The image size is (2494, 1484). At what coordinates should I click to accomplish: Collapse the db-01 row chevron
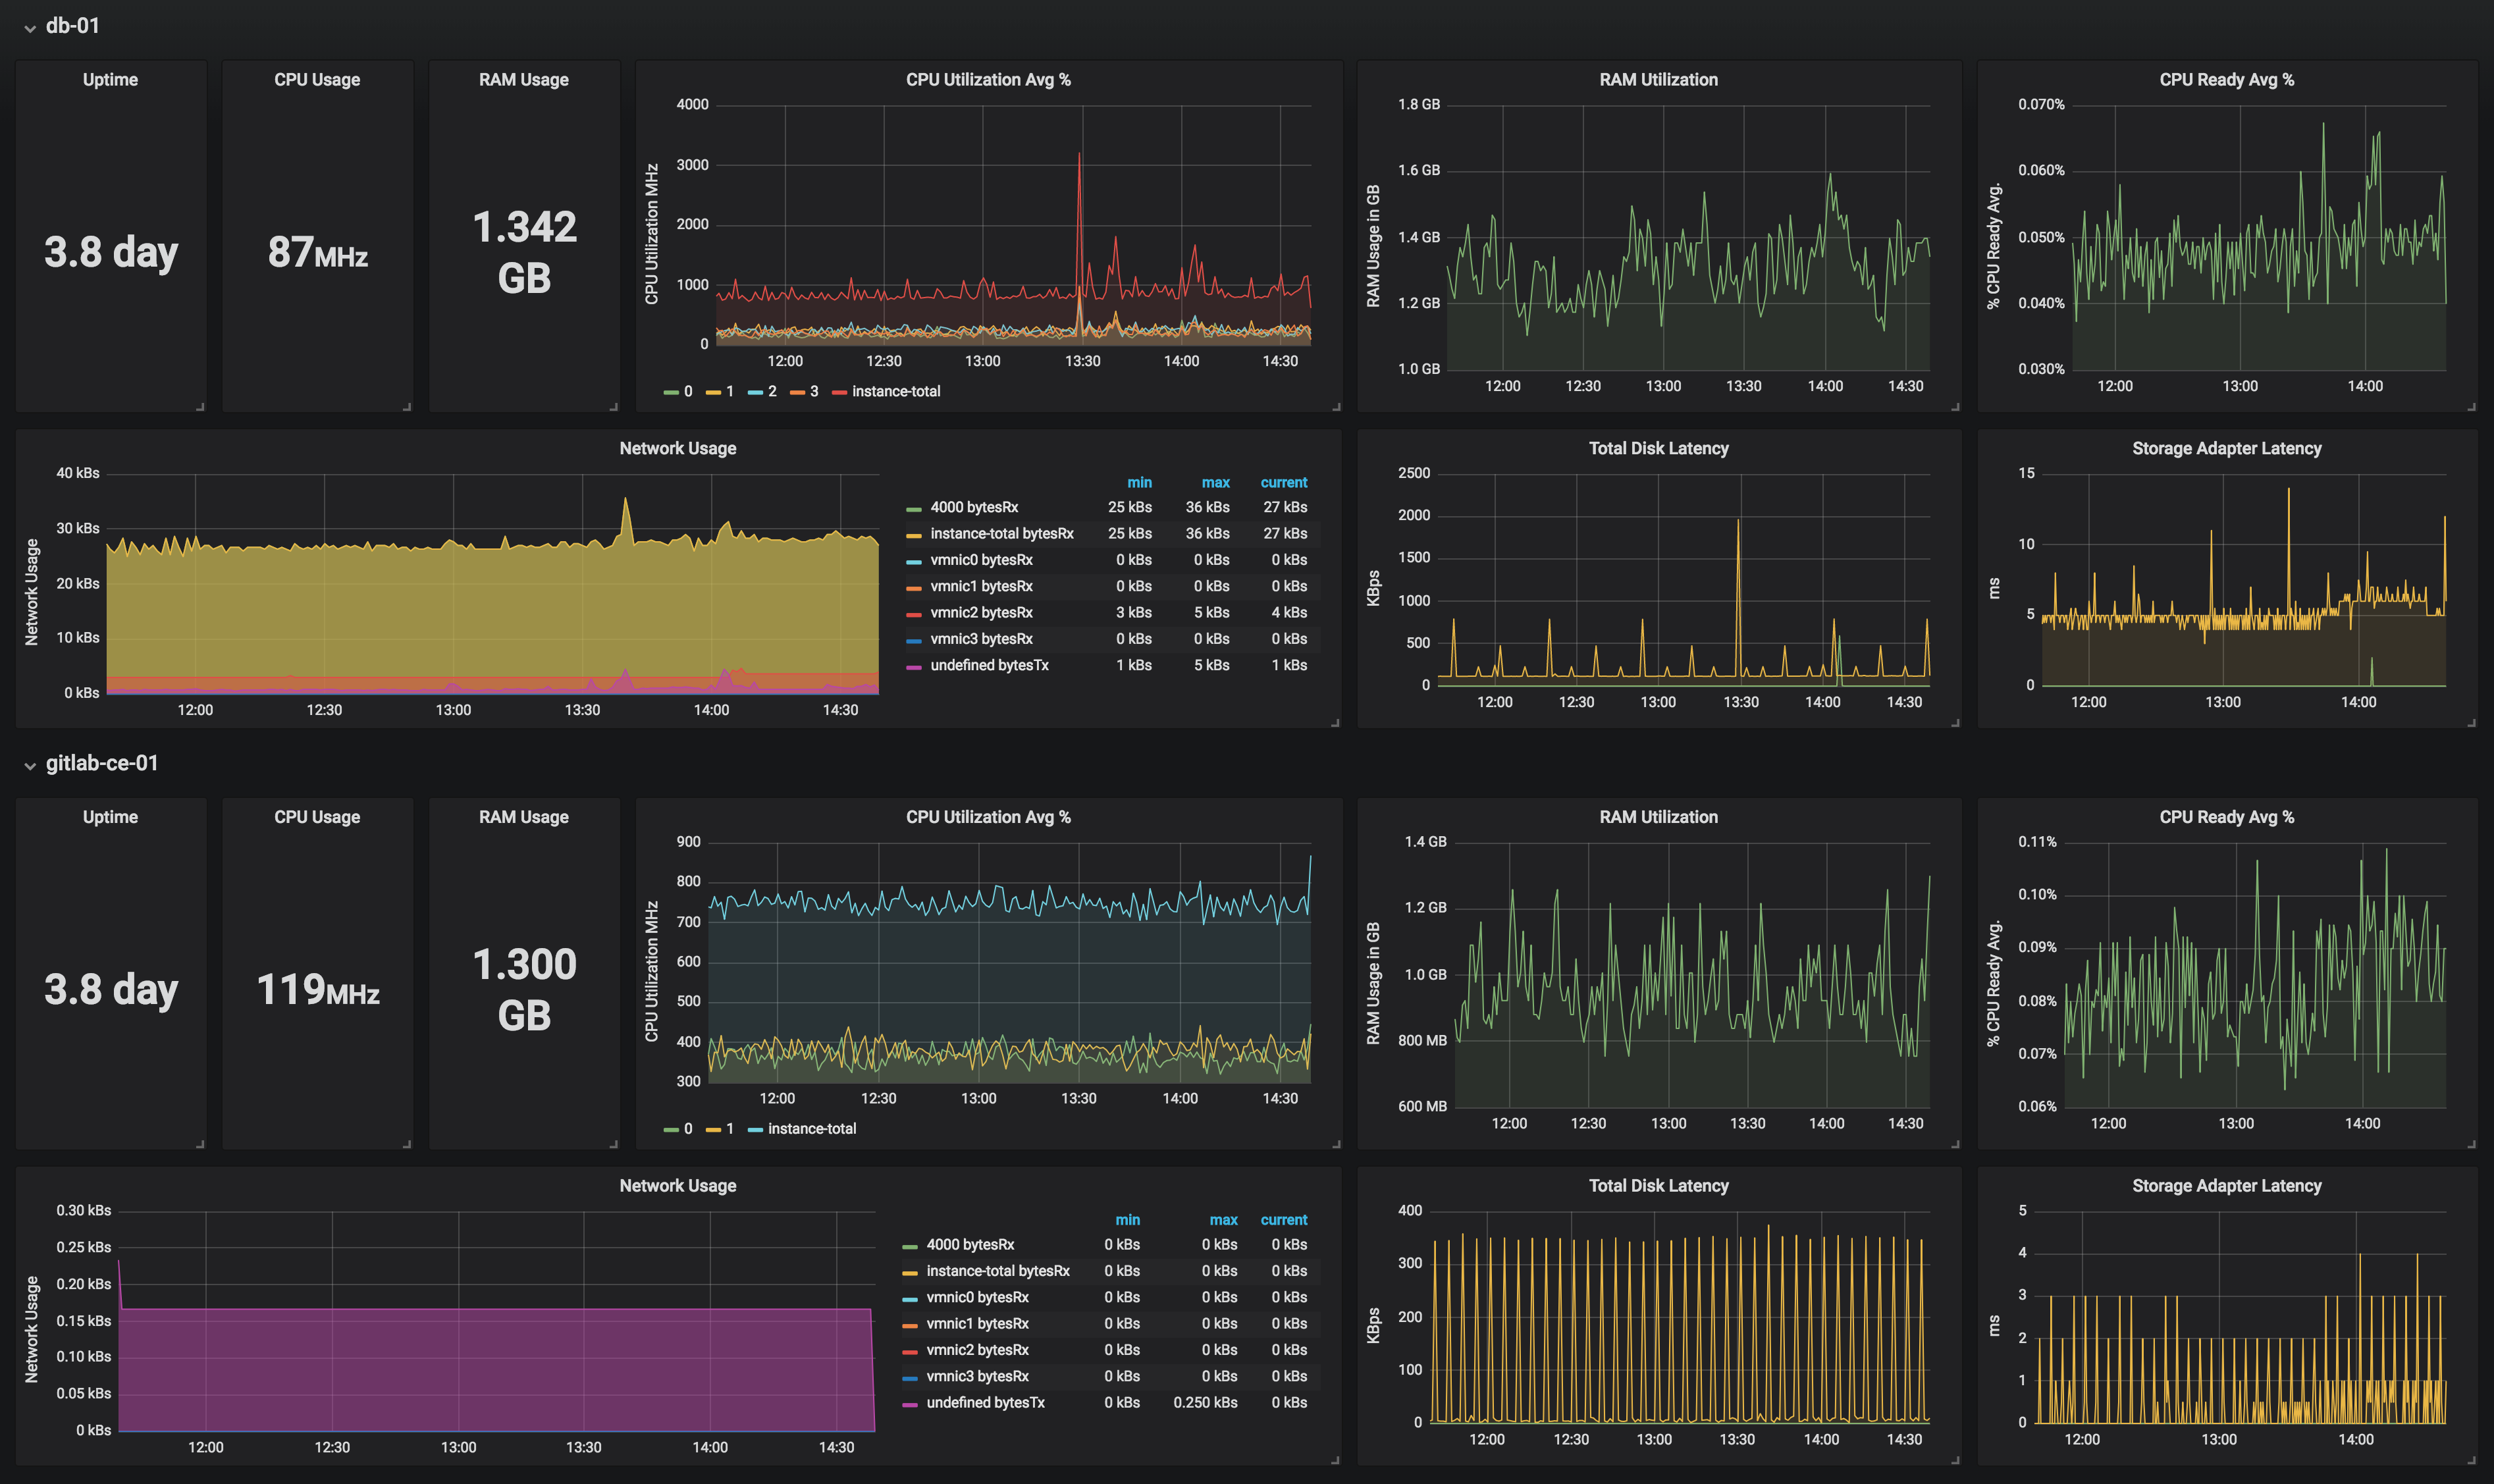pyautogui.click(x=30, y=28)
